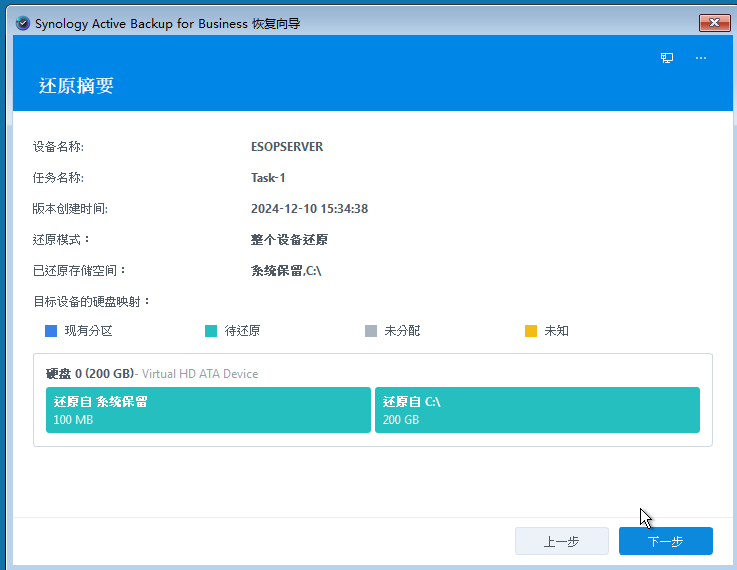Click the device name value ESOPSERVER
The height and width of the screenshot is (570, 737).
(x=287, y=147)
